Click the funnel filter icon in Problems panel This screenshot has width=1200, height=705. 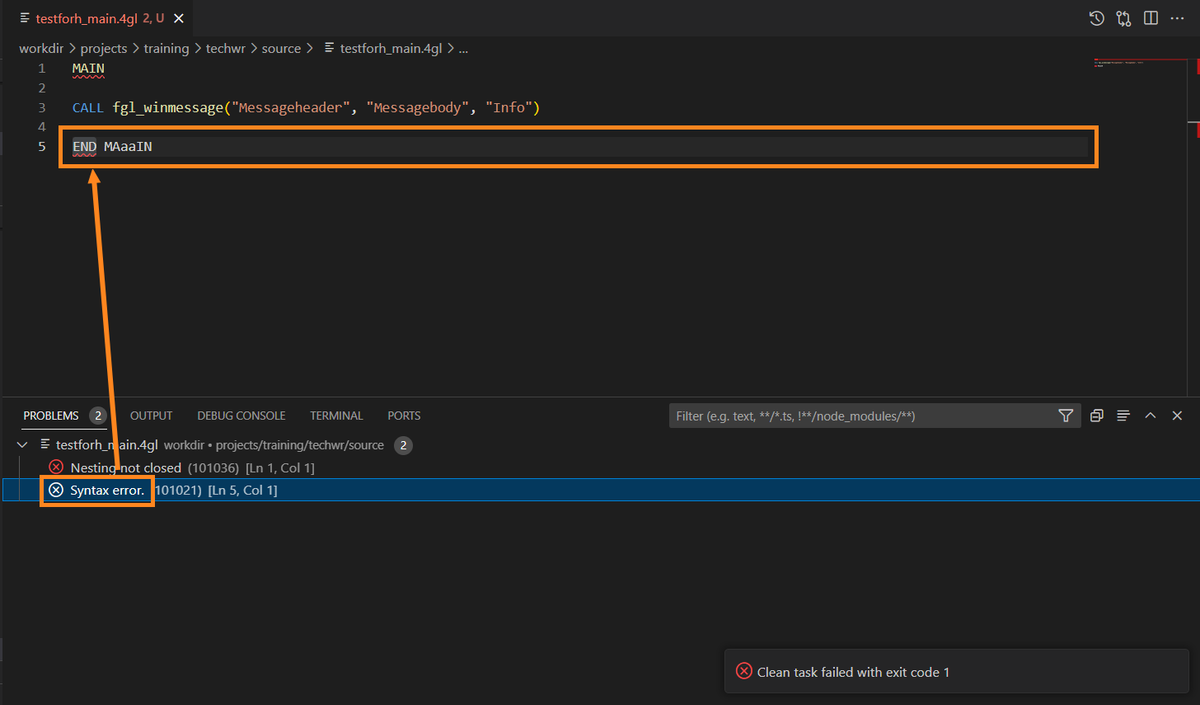tap(1066, 416)
